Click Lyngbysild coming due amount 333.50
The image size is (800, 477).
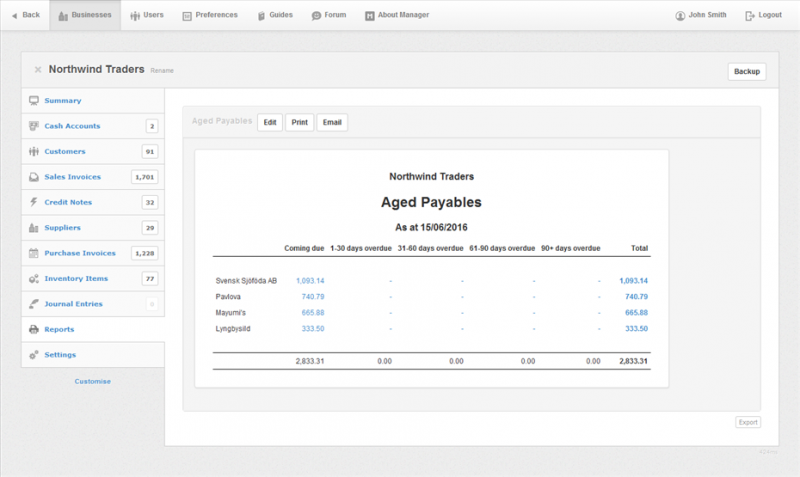coord(313,329)
